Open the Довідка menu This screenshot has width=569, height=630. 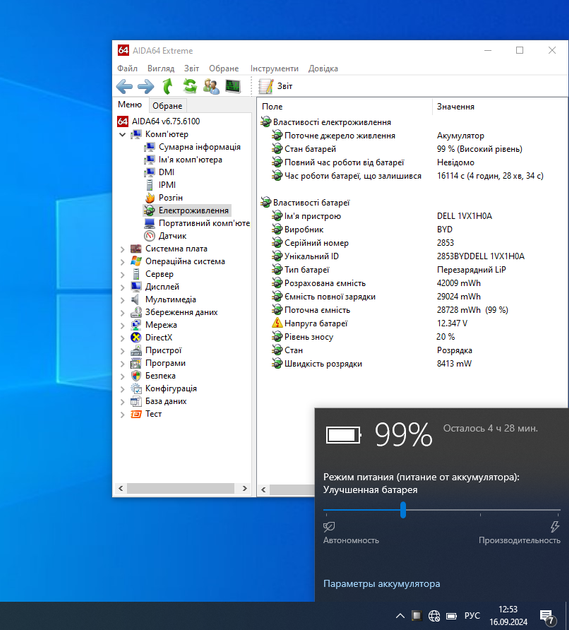(x=323, y=69)
